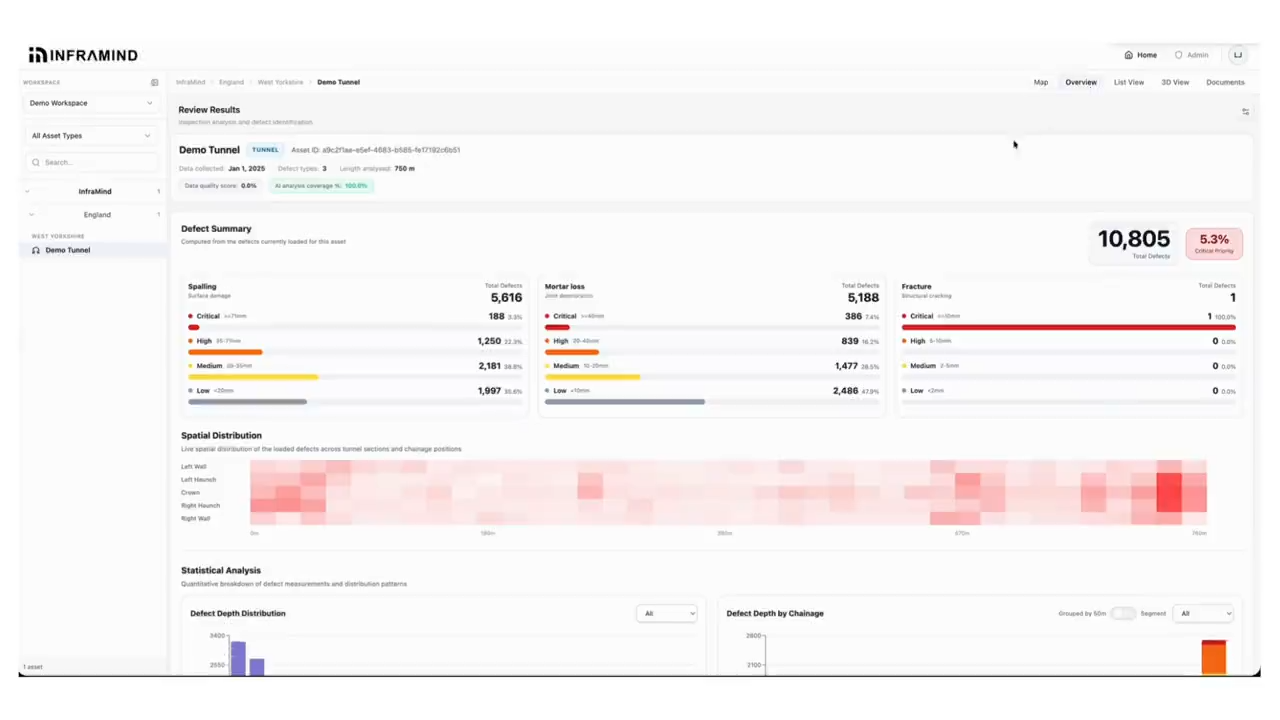This screenshot has height=720, width=1280.
Task: Click the Spalling Medium yellow progress bar
Action: tap(253, 377)
